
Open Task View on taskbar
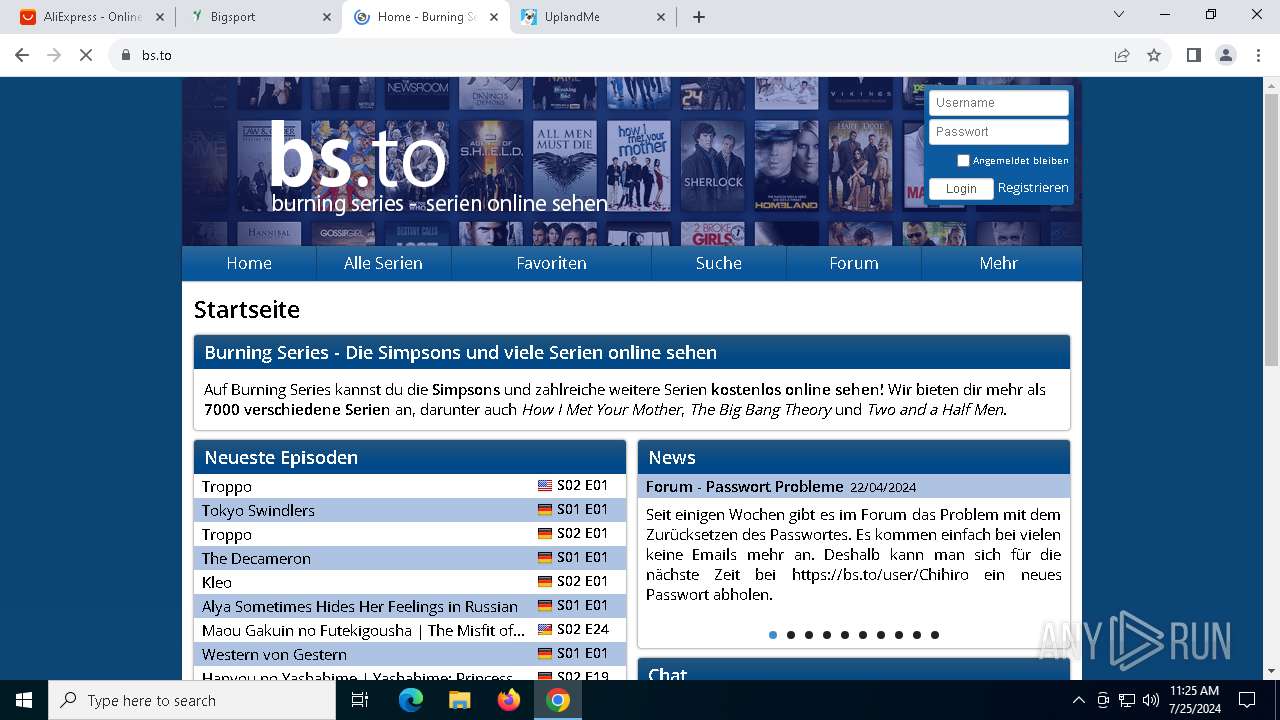pos(360,700)
